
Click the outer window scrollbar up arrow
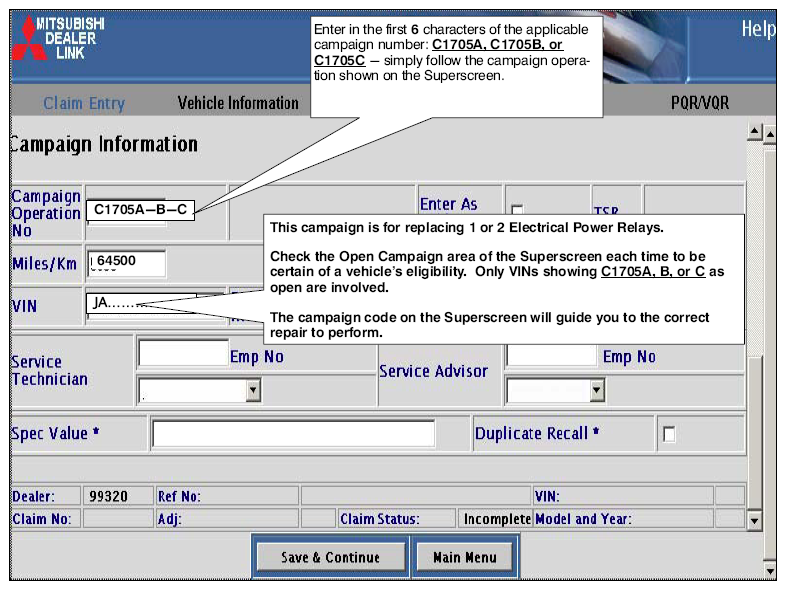click(x=770, y=134)
